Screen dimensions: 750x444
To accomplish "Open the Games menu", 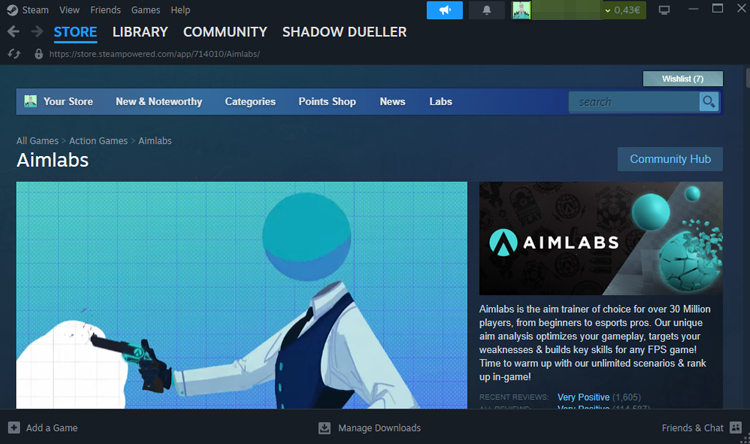I will click(x=145, y=10).
